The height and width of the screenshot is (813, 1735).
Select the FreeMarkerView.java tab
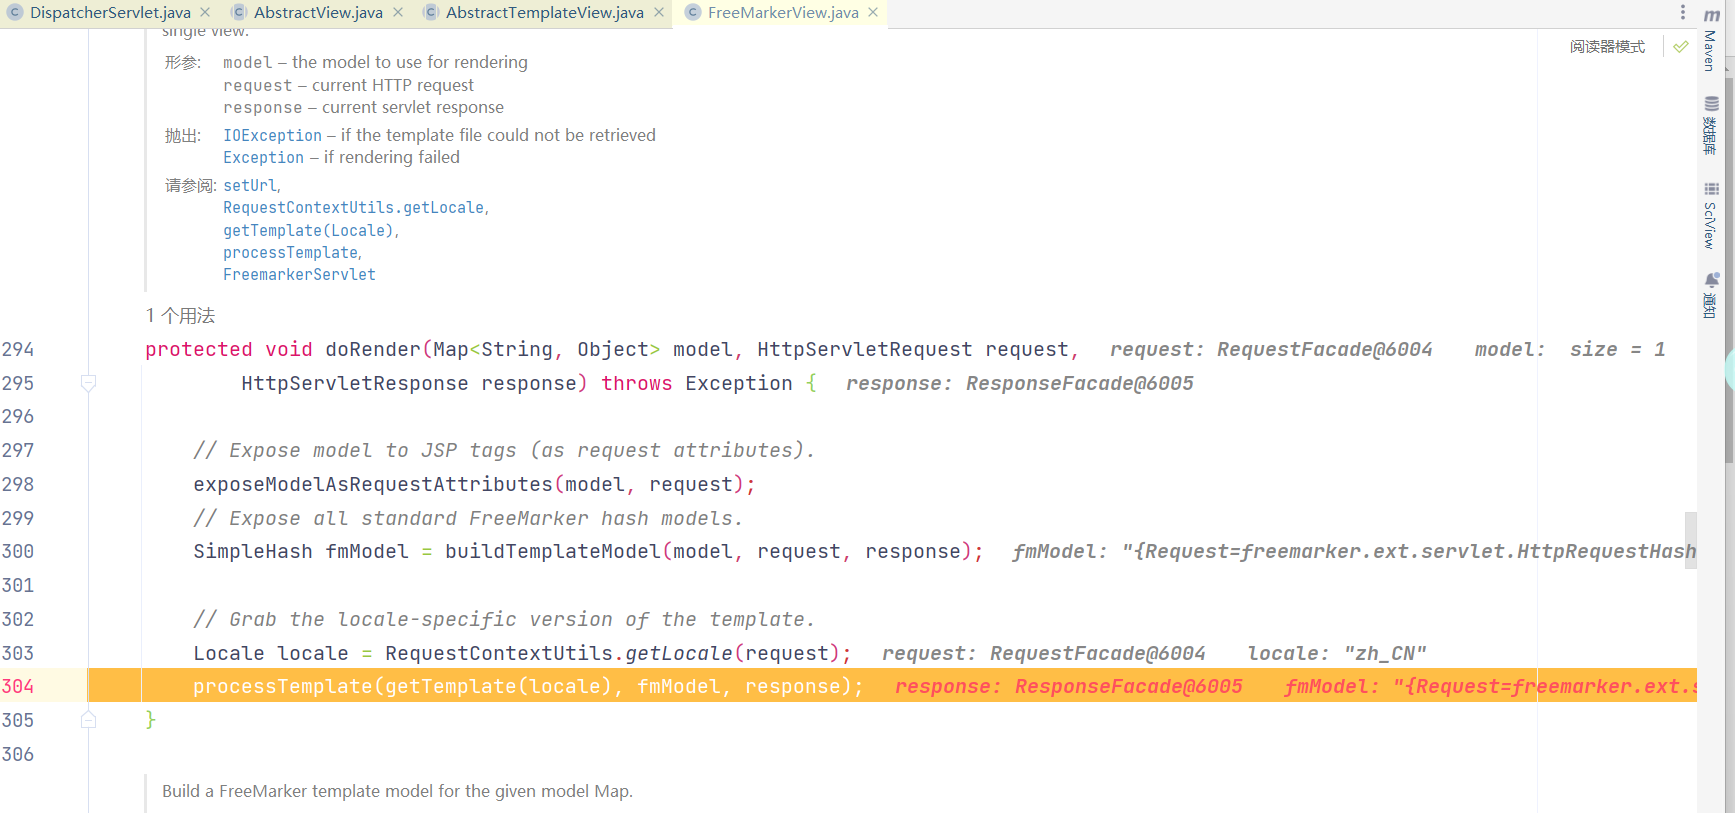(x=783, y=13)
